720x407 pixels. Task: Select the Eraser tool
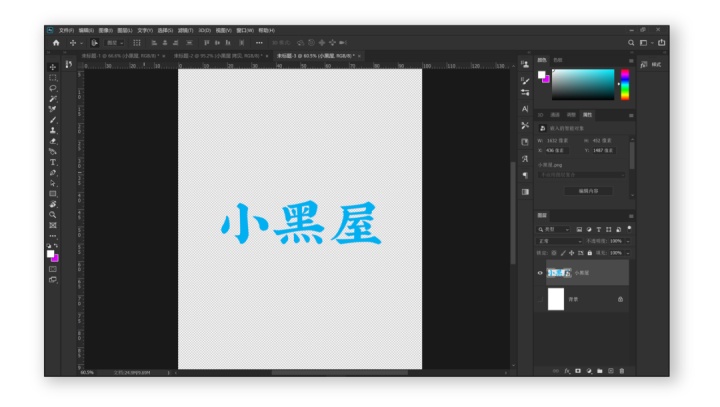point(53,141)
